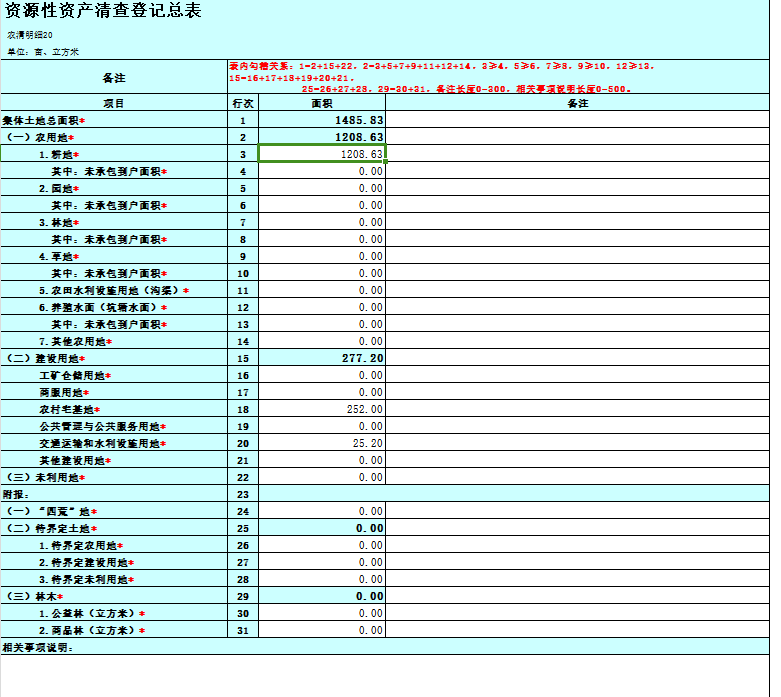Click the （二）建设用地 row label
This screenshot has width=781, height=697.
coord(45,358)
